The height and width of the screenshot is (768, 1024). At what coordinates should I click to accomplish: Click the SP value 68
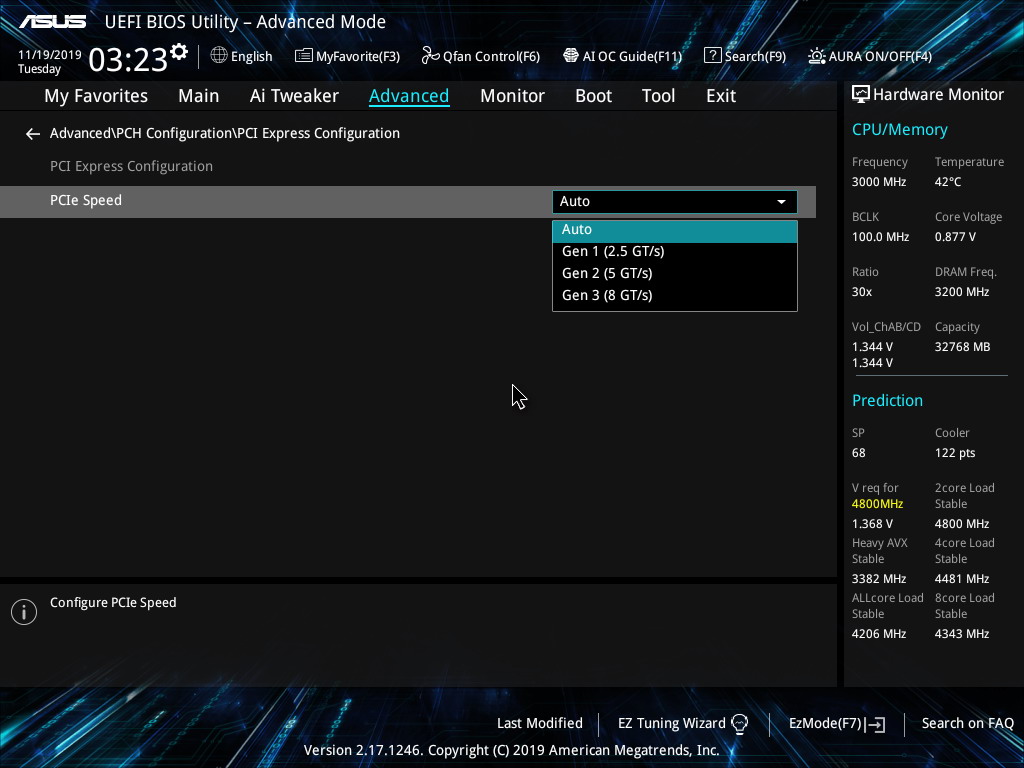point(858,453)
